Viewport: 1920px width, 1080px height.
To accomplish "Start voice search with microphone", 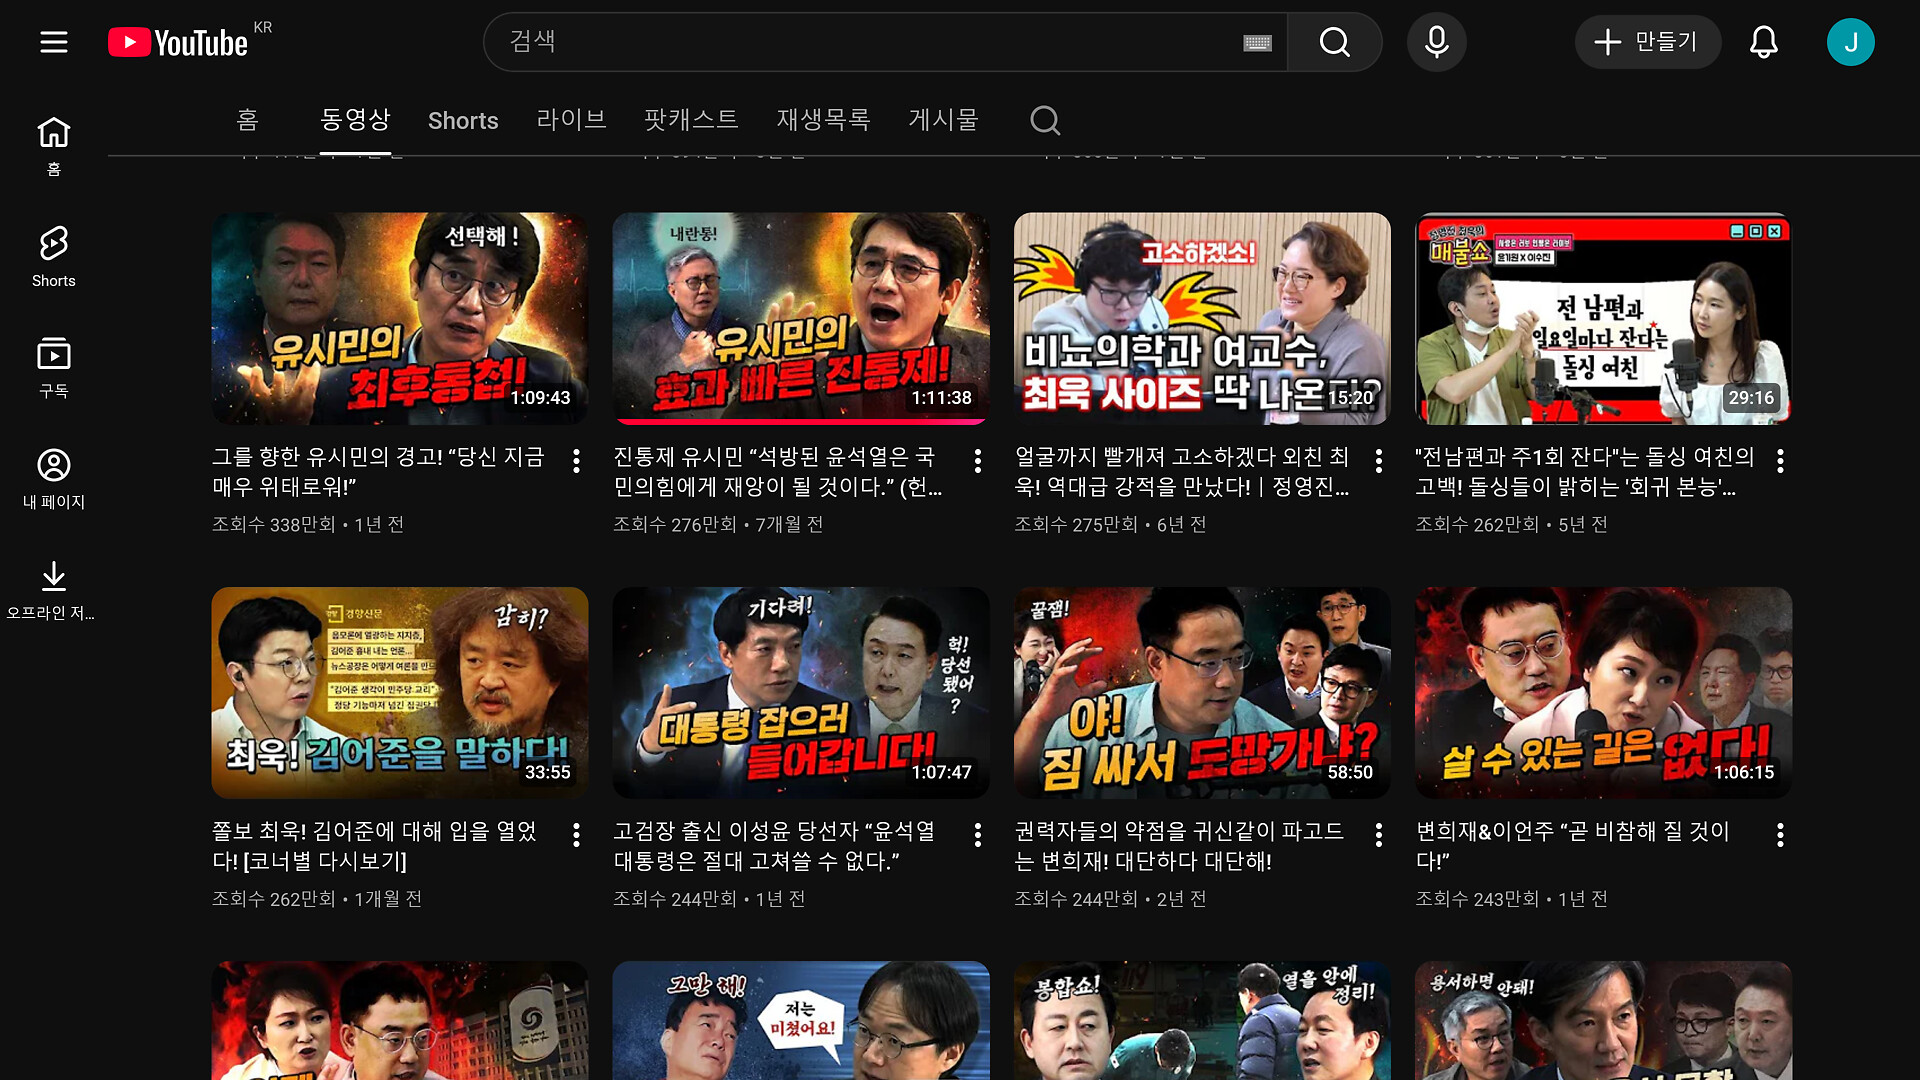I will 1436,42.
